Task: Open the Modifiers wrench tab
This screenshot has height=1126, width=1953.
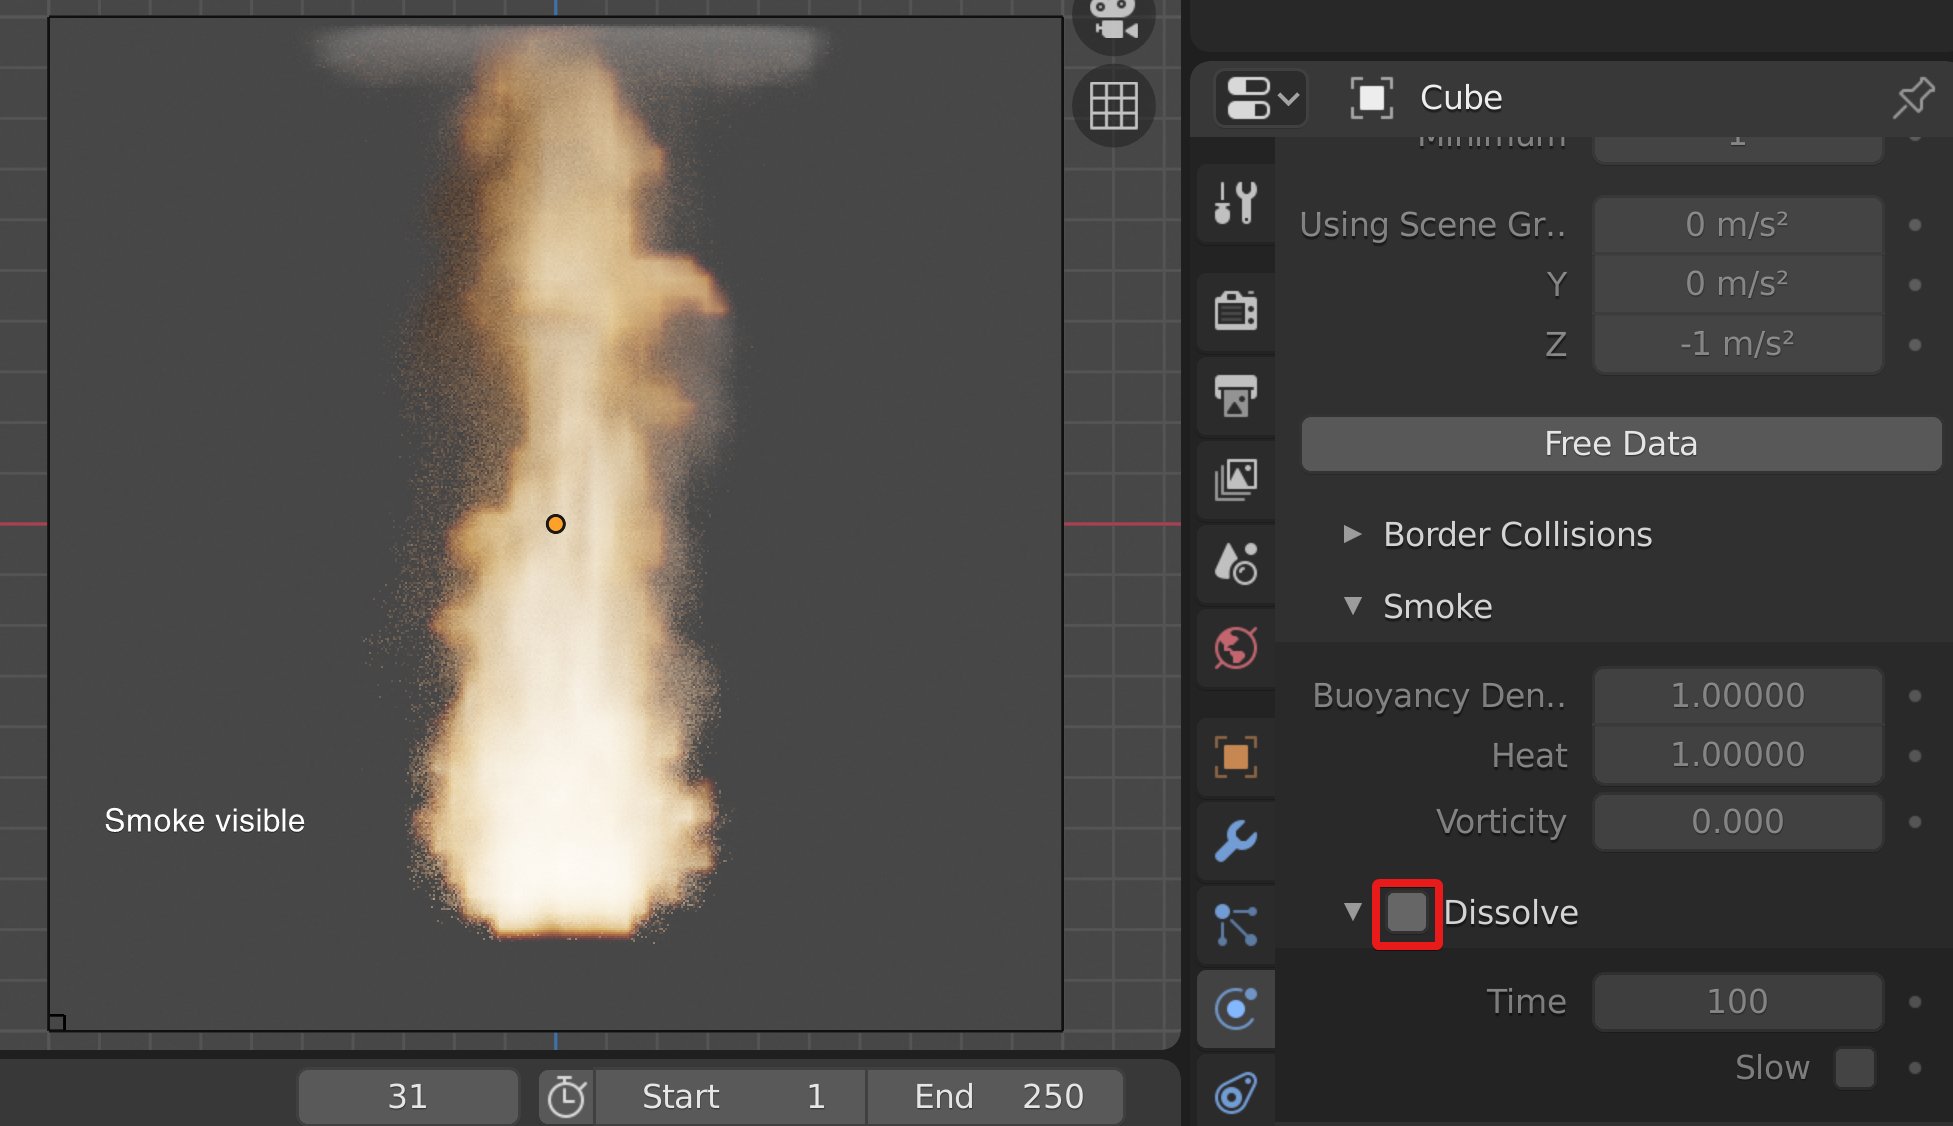Action: pyautogui.click(x=1235, y=840)
